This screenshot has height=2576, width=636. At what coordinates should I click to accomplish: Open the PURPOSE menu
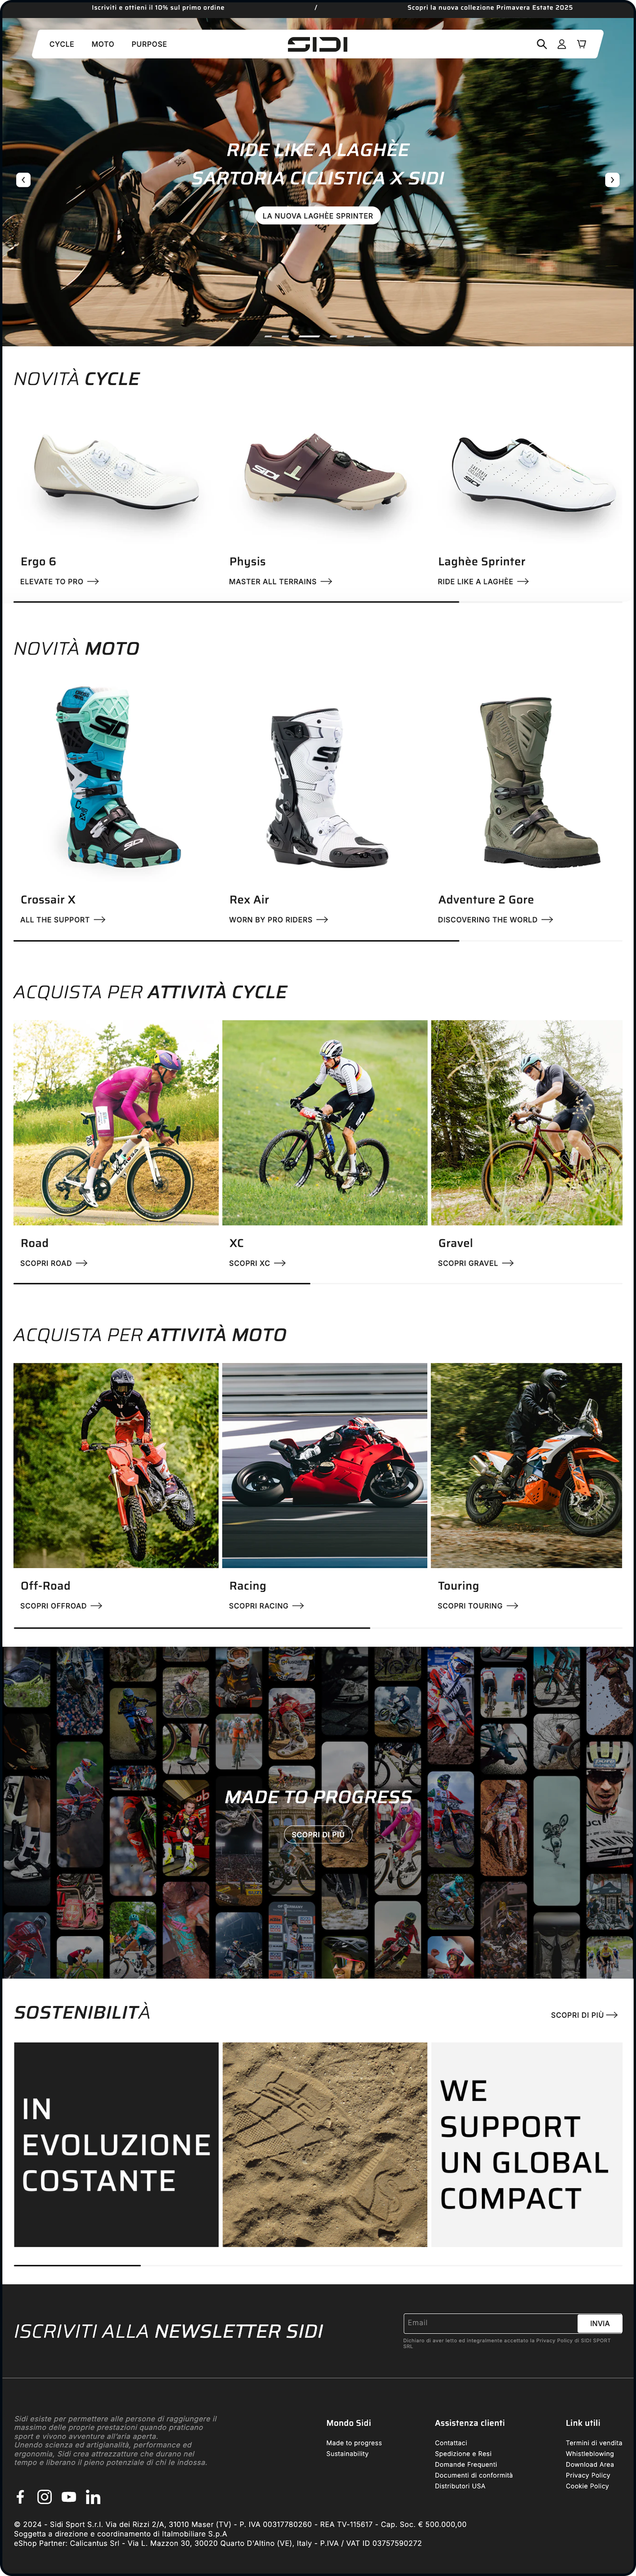tap(149, 44)
